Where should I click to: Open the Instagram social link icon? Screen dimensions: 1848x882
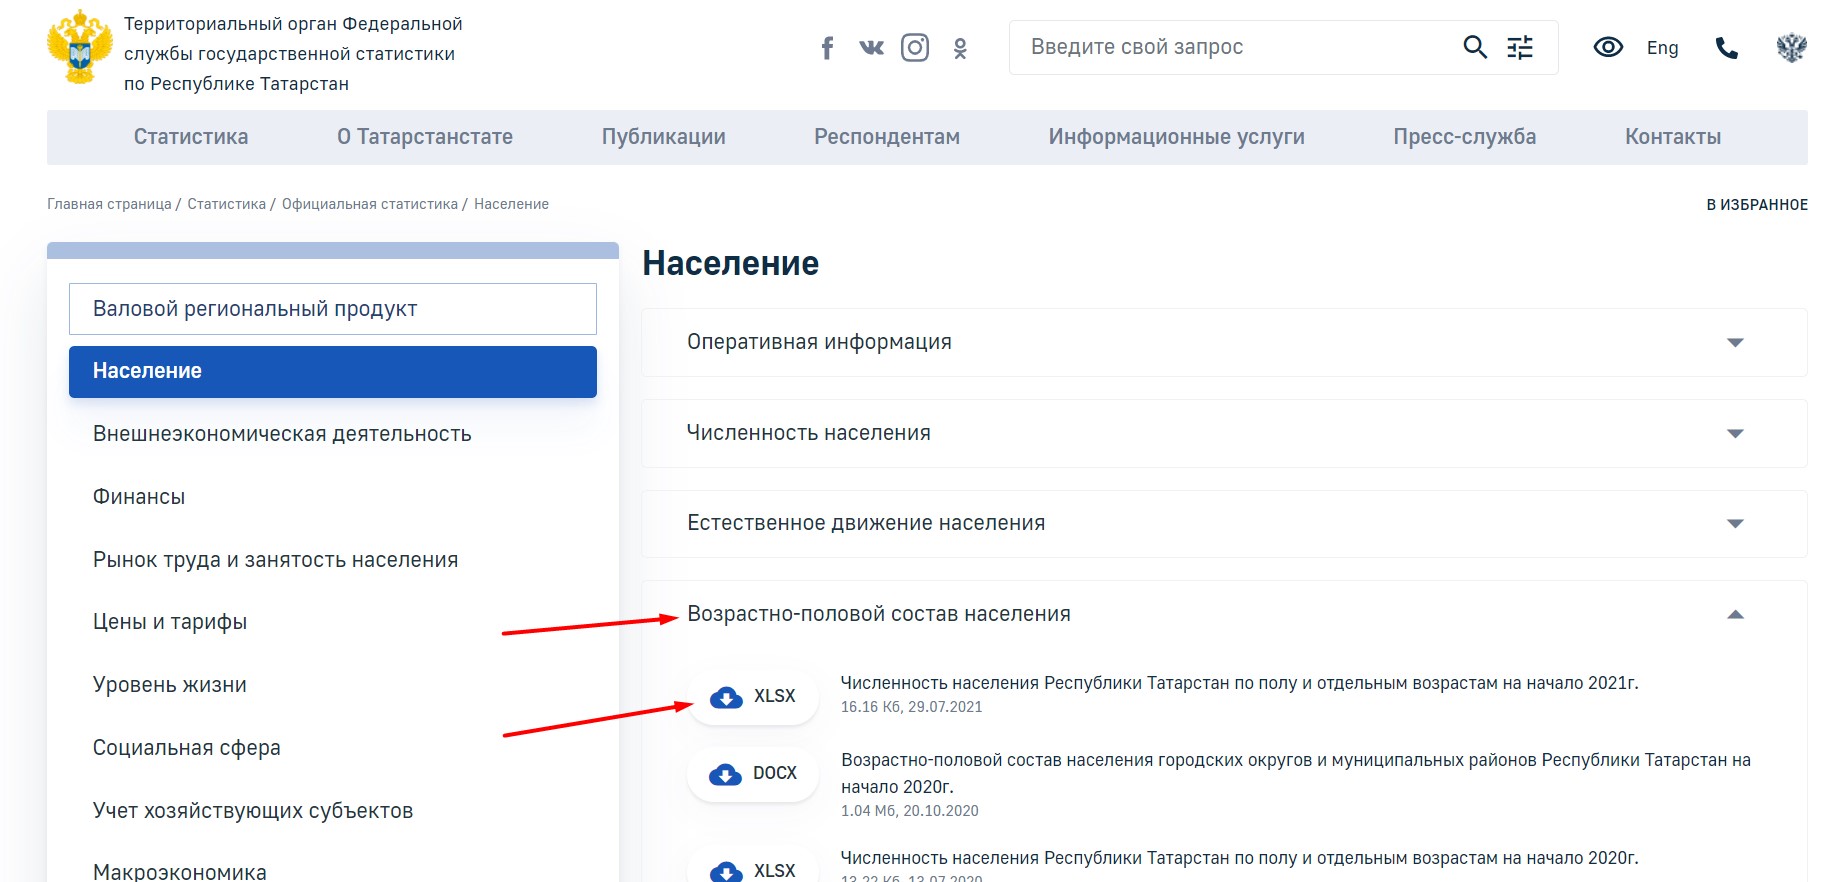(x=915, y=47)
